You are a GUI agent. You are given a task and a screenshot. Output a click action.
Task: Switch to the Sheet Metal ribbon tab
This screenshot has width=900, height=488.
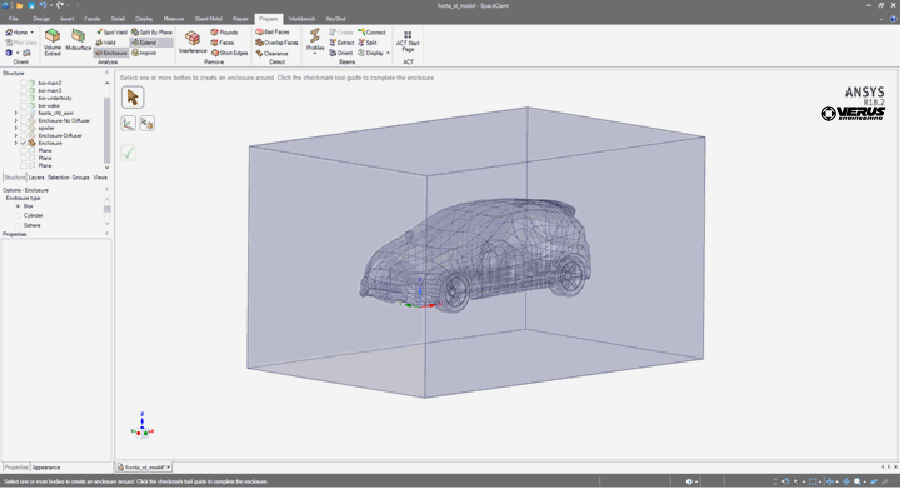click(208, 19)
